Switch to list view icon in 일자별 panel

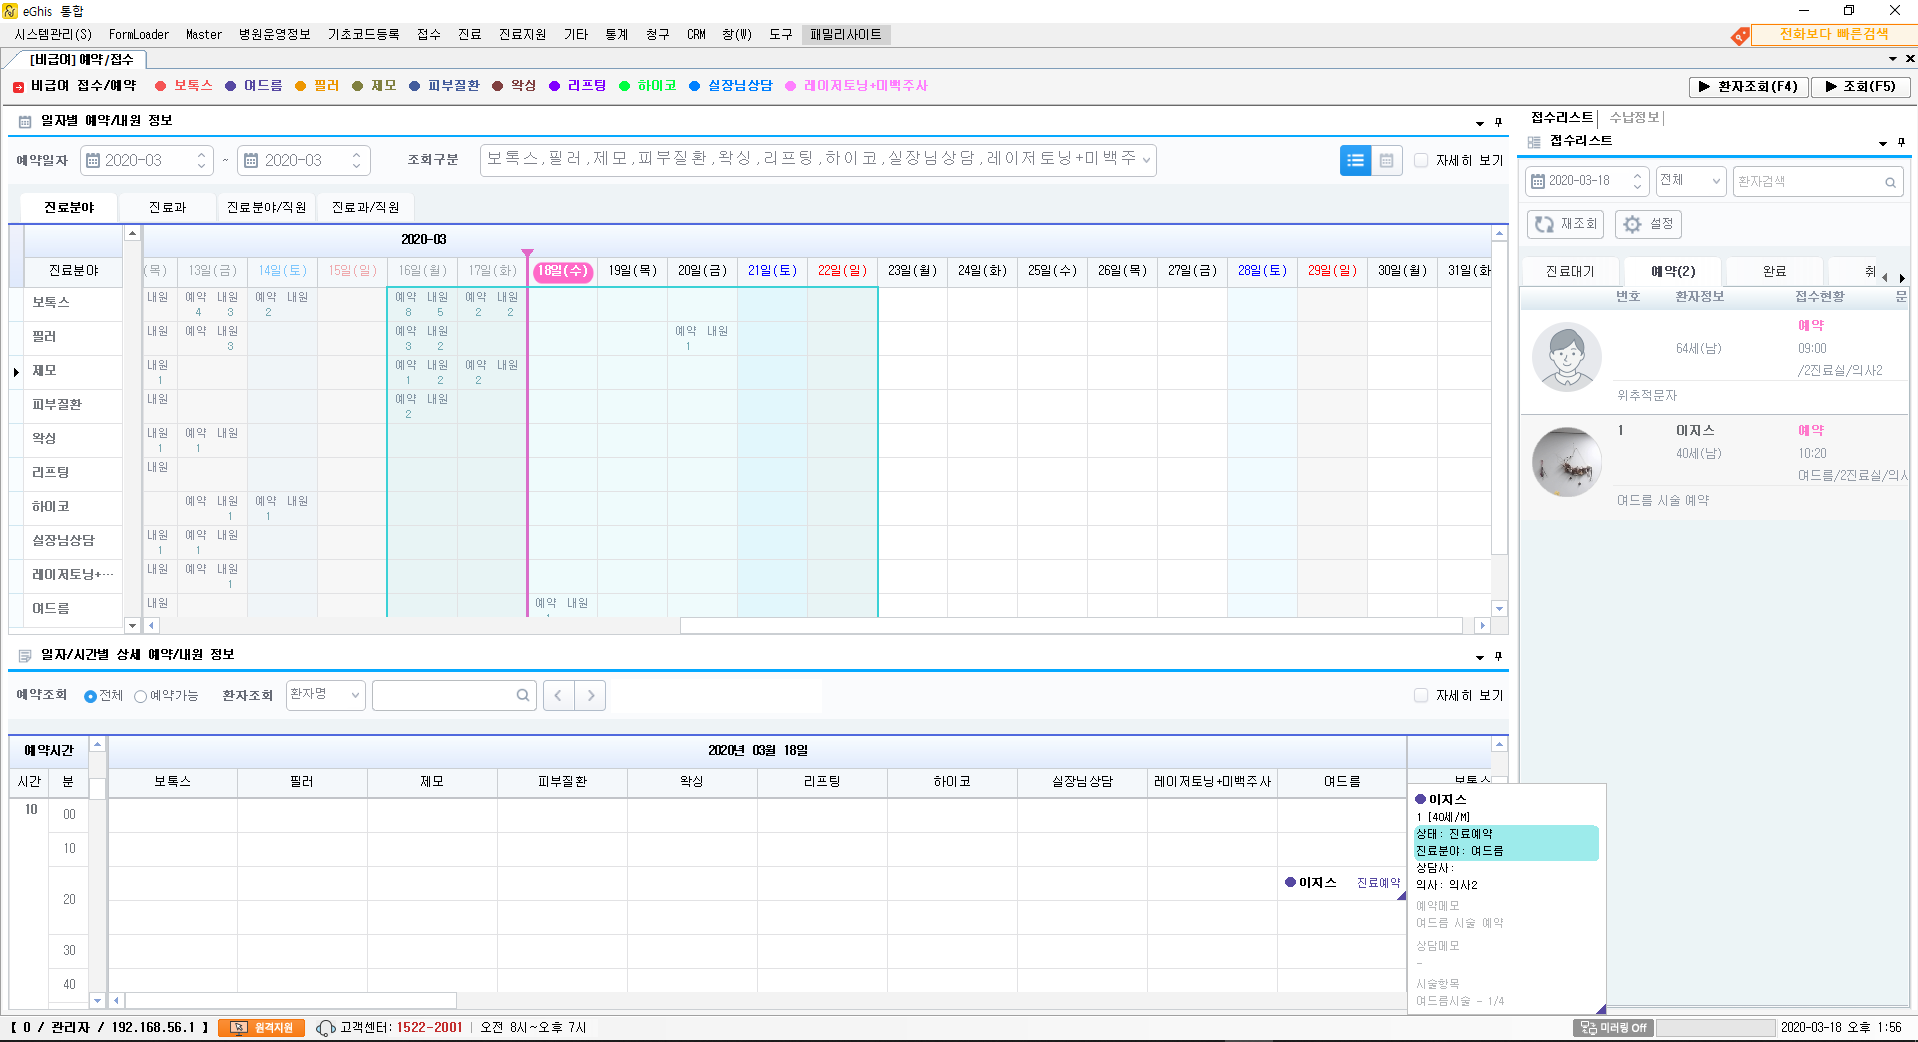pos(1355,160)
